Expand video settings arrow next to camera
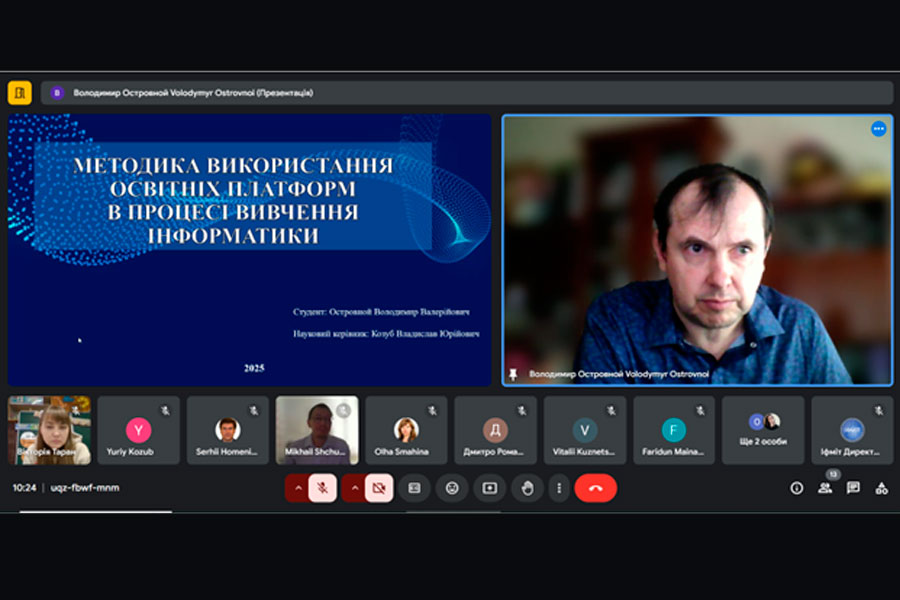 (x=353, y=488)
